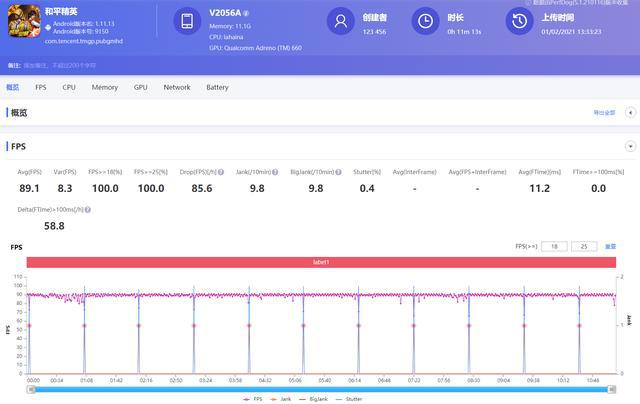The image size is (640, 404).
Task: Toggle Jank series in chart legend
Action: coord(284,399)
